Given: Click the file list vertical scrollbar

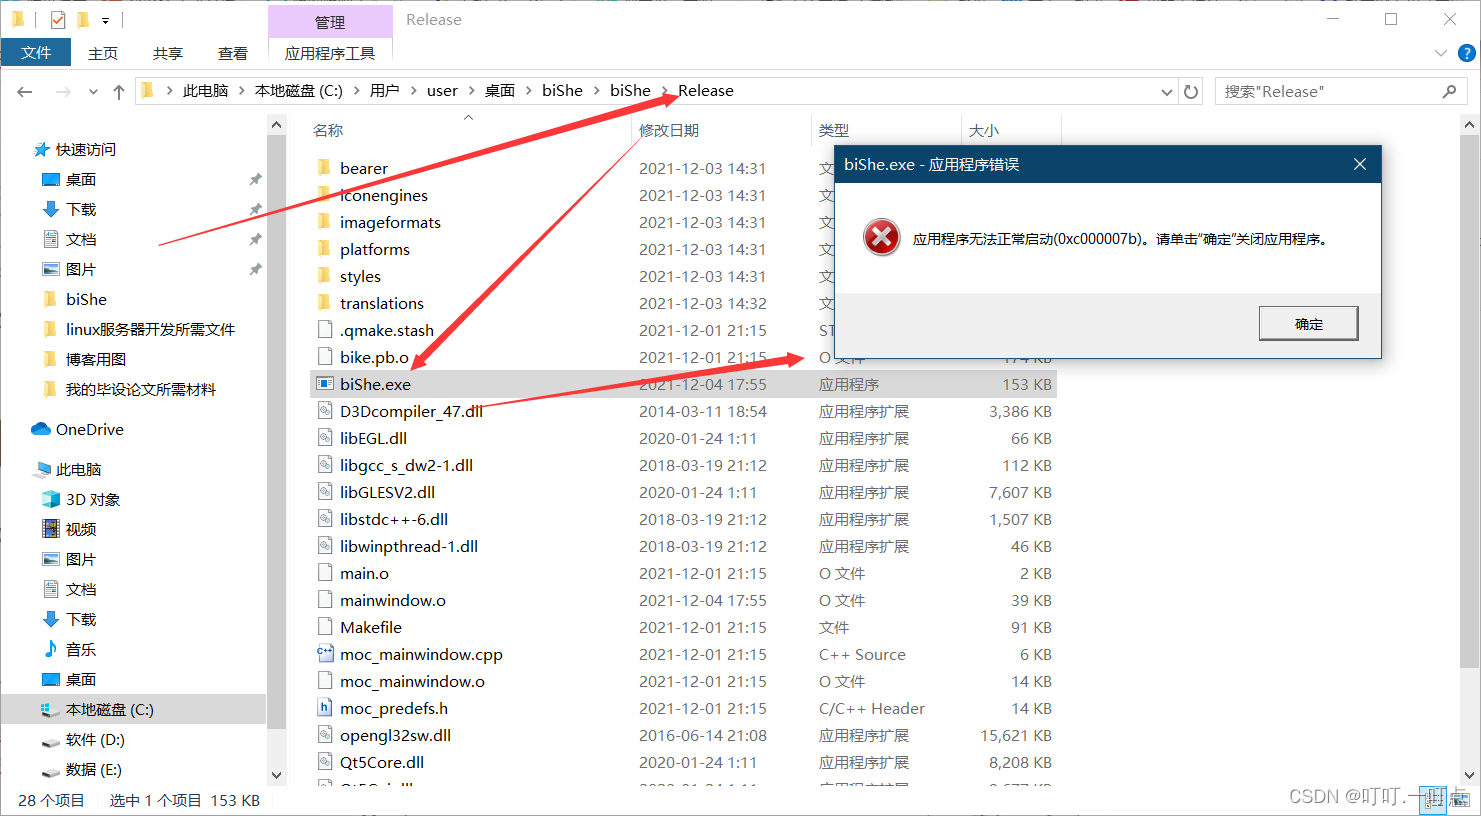Looking at the screenshot, I should pos(1469,400).
